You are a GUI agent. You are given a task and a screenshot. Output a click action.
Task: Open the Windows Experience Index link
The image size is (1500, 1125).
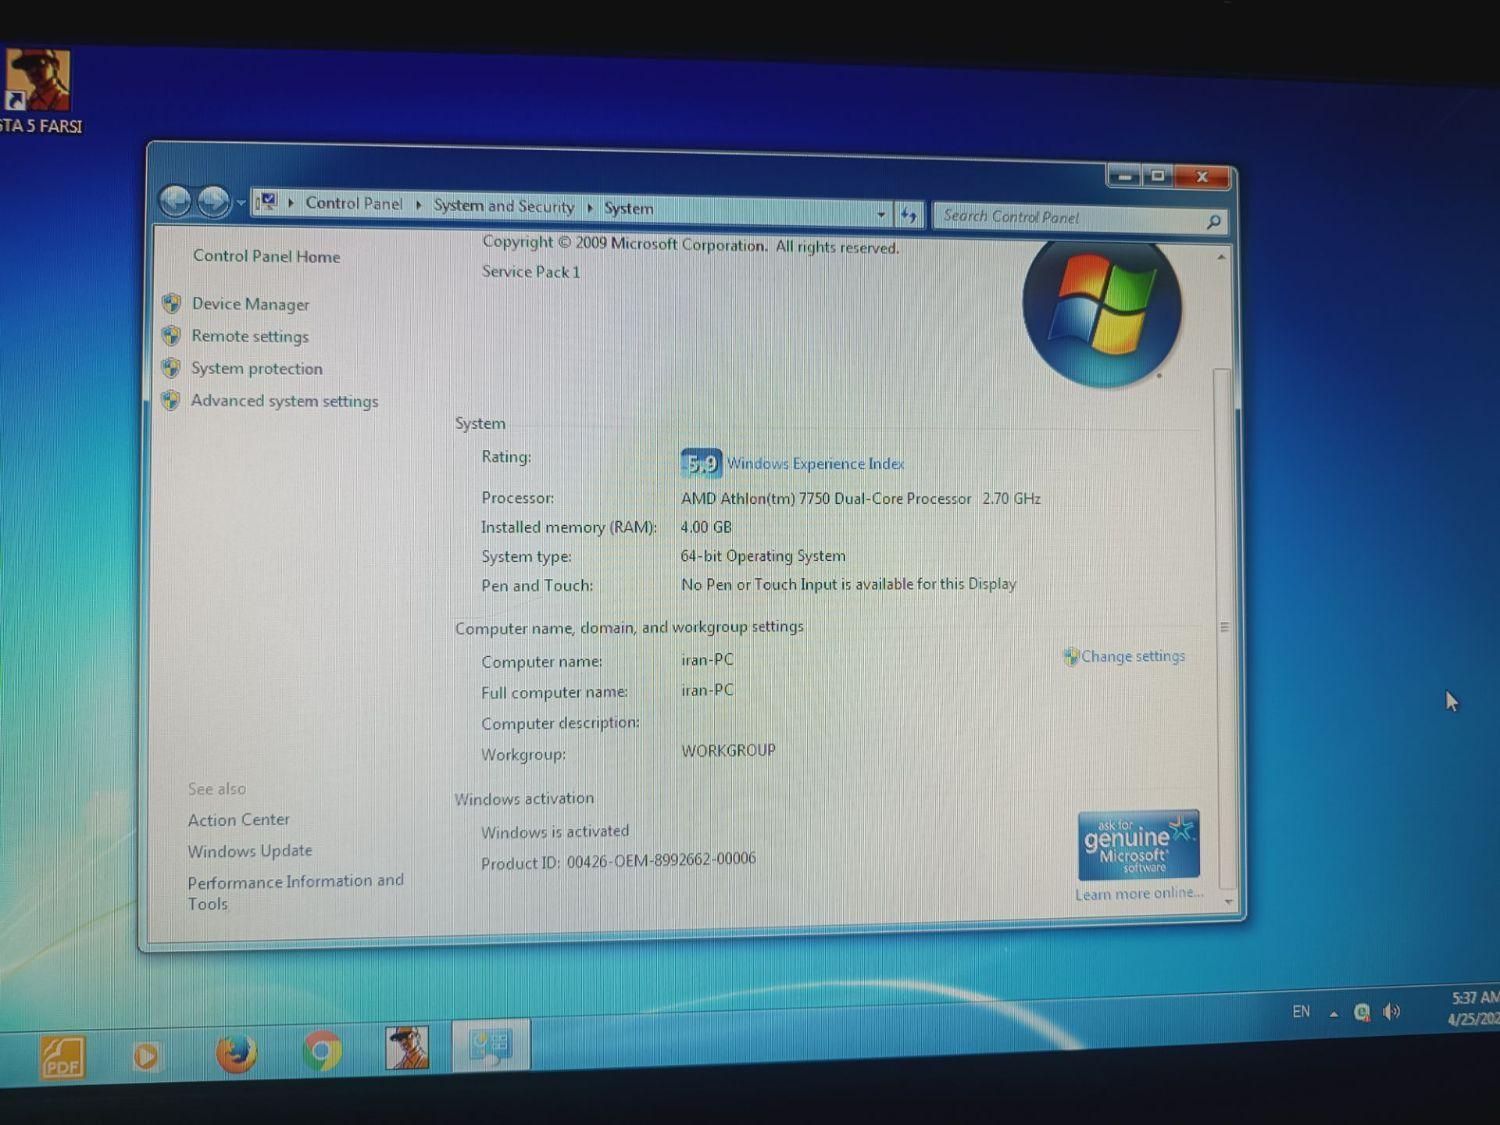[x=815, y=464]
